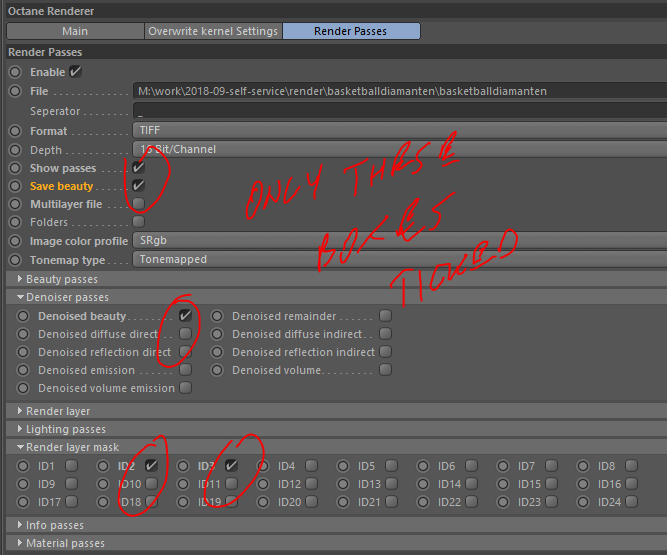Toggle the Show passes checkbox
667x555 pixels.
tap(138, 168)
